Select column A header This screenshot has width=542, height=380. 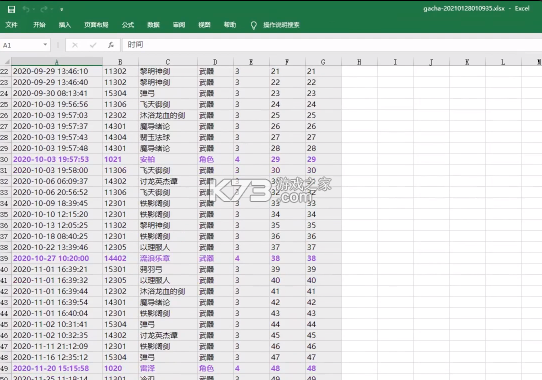point(57,62)
